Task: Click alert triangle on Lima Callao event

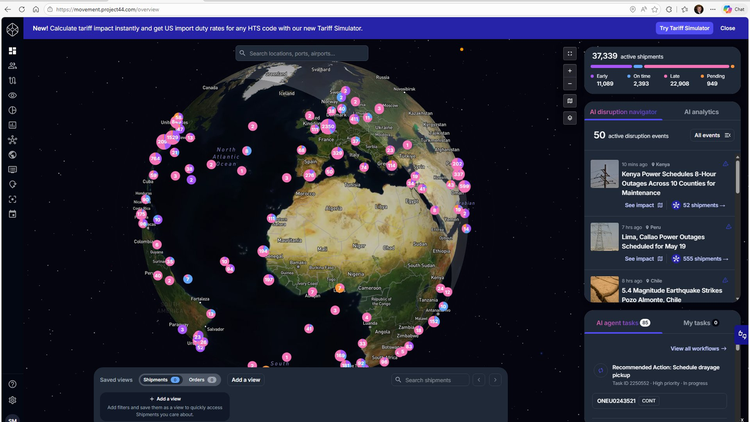Action: tap(728, 227)
